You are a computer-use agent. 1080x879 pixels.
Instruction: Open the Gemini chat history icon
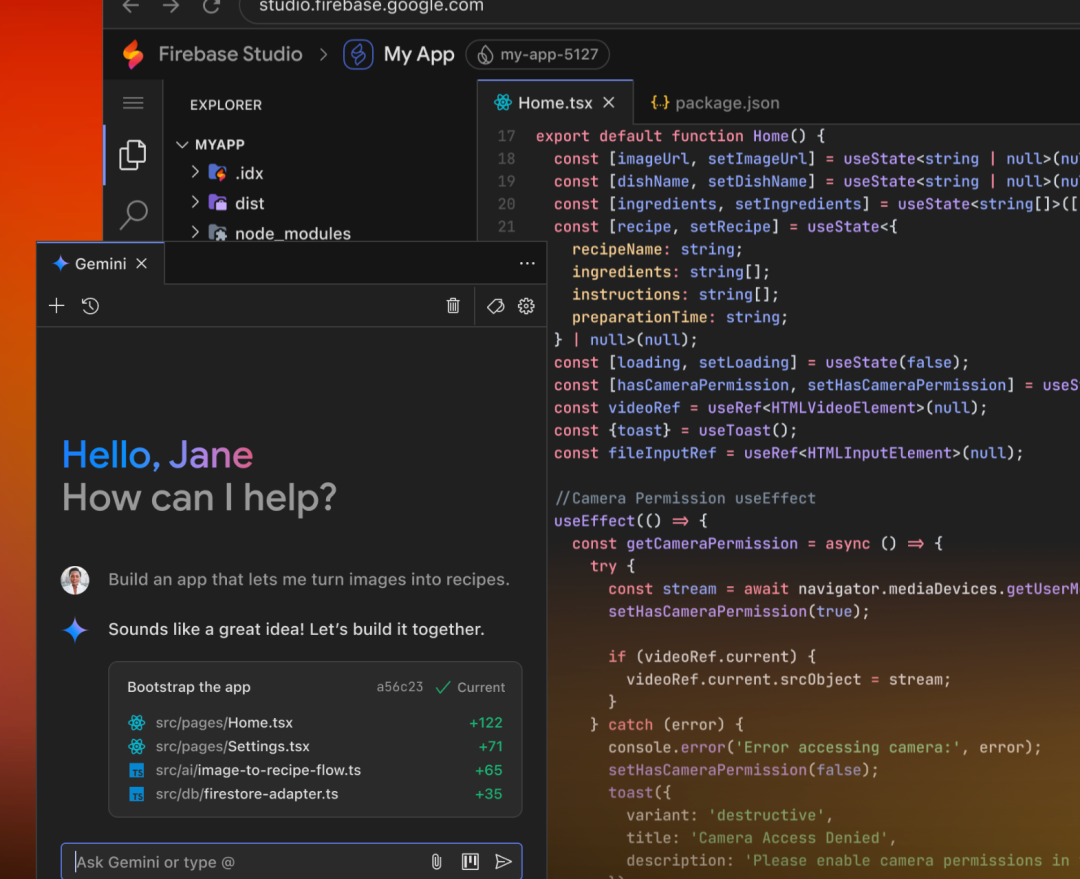pos(89,306)
